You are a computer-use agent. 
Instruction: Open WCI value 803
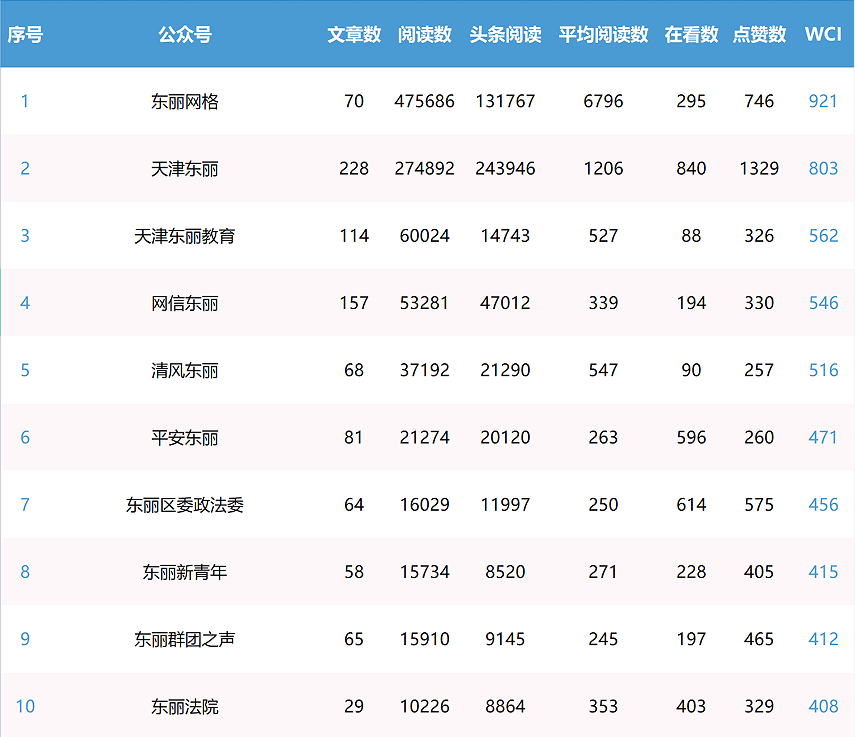(x=823, y=168)
